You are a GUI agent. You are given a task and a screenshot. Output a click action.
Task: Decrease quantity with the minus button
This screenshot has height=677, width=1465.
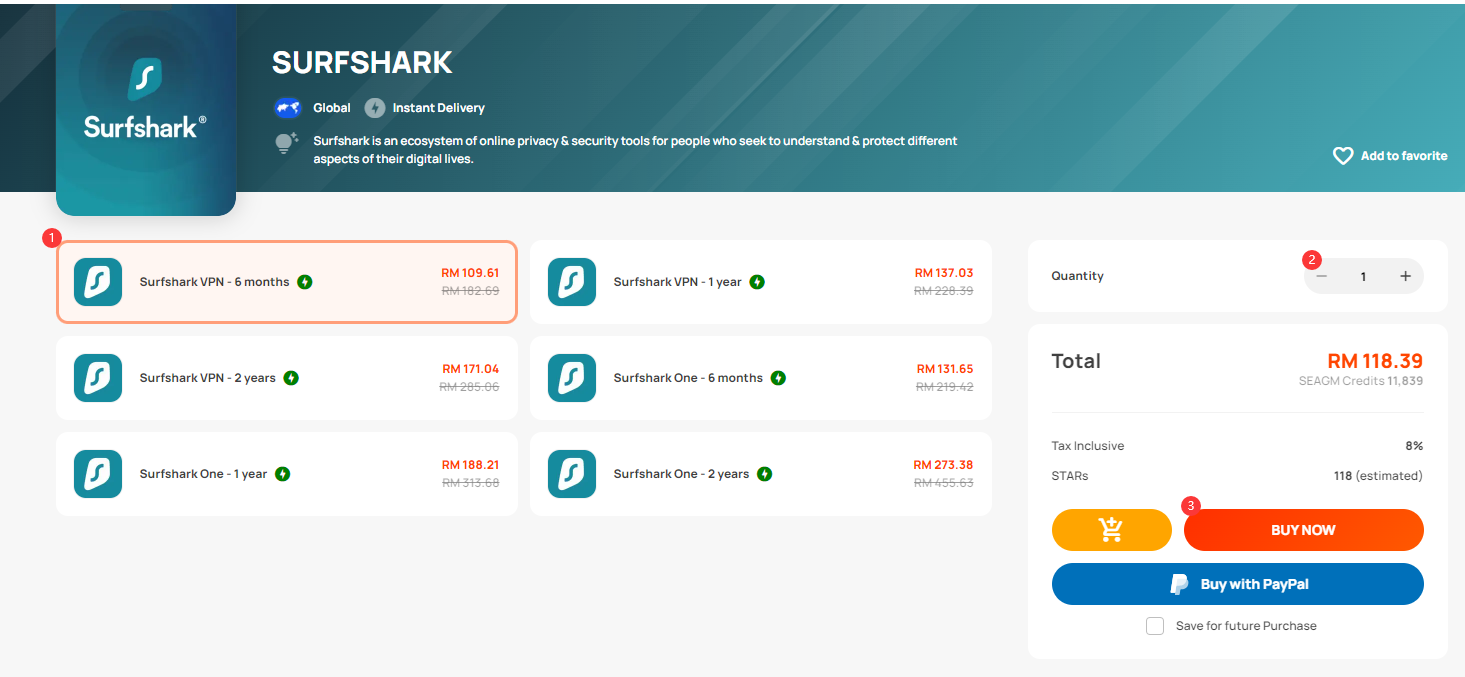(x=1321, y=276)
